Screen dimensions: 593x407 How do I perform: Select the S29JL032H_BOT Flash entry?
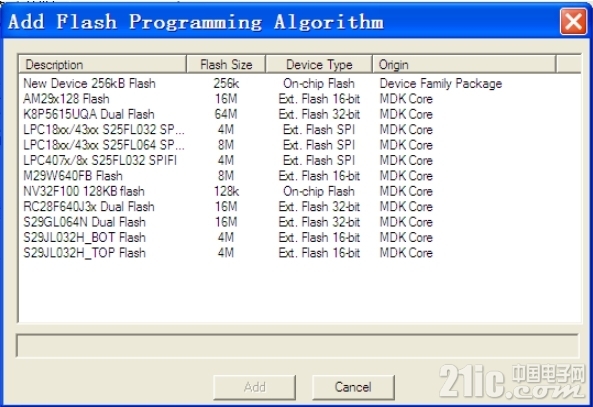pos(84,238)
